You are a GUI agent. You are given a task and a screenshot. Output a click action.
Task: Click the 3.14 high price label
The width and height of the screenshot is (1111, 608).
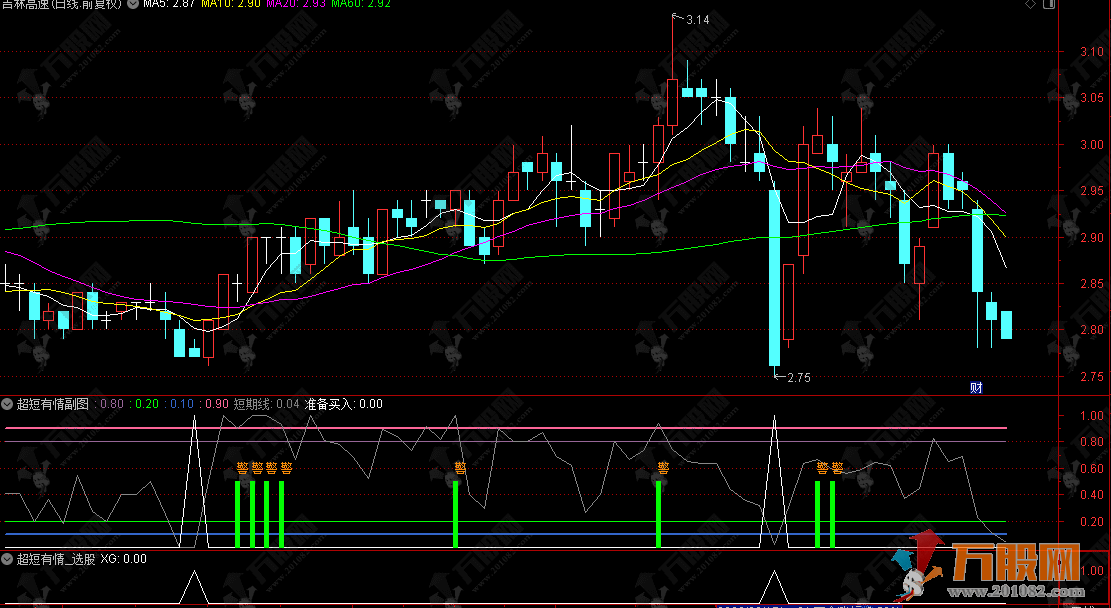coord(697,20)
